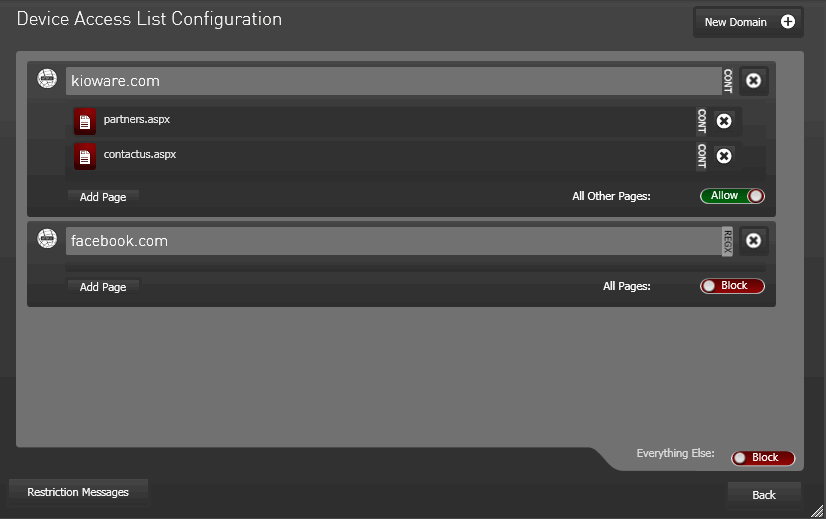
Task: Toggle CONT match mode for contactus.aspx
Action: click(702, 156)
